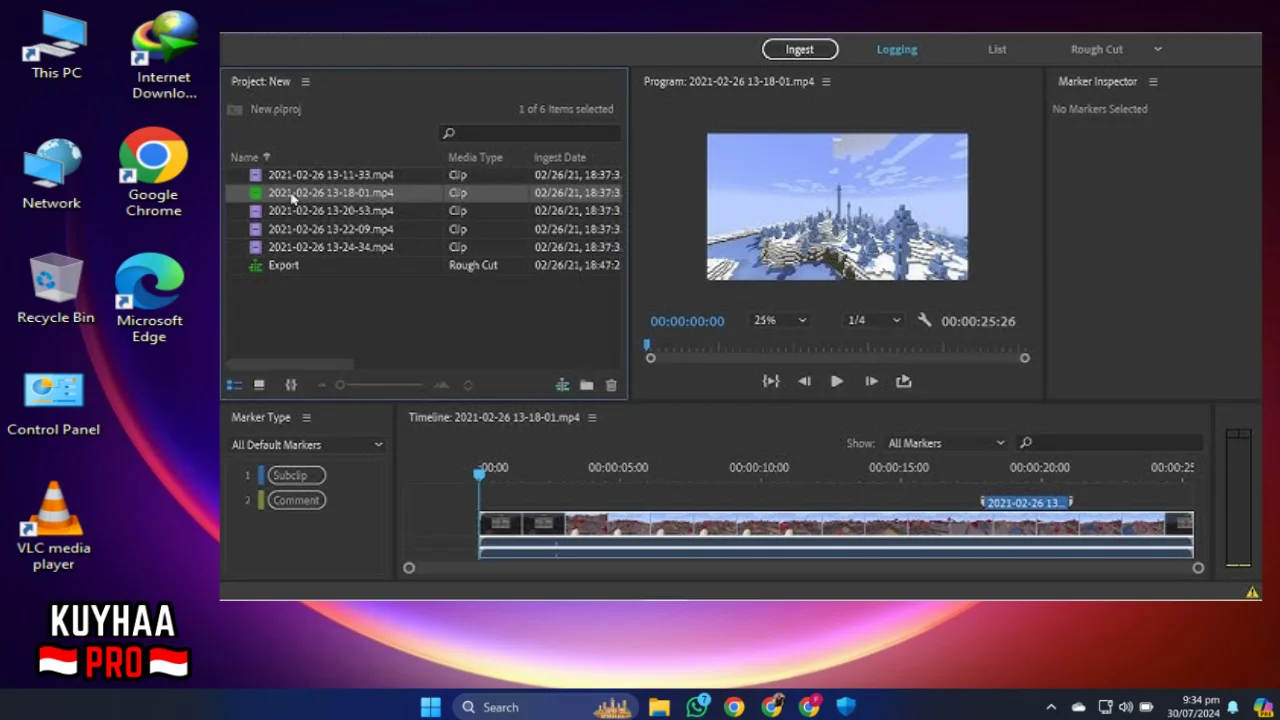Open the All Default Markers dropdown
The width and height of the screenshot is (1280, 720).
point(307,445)
